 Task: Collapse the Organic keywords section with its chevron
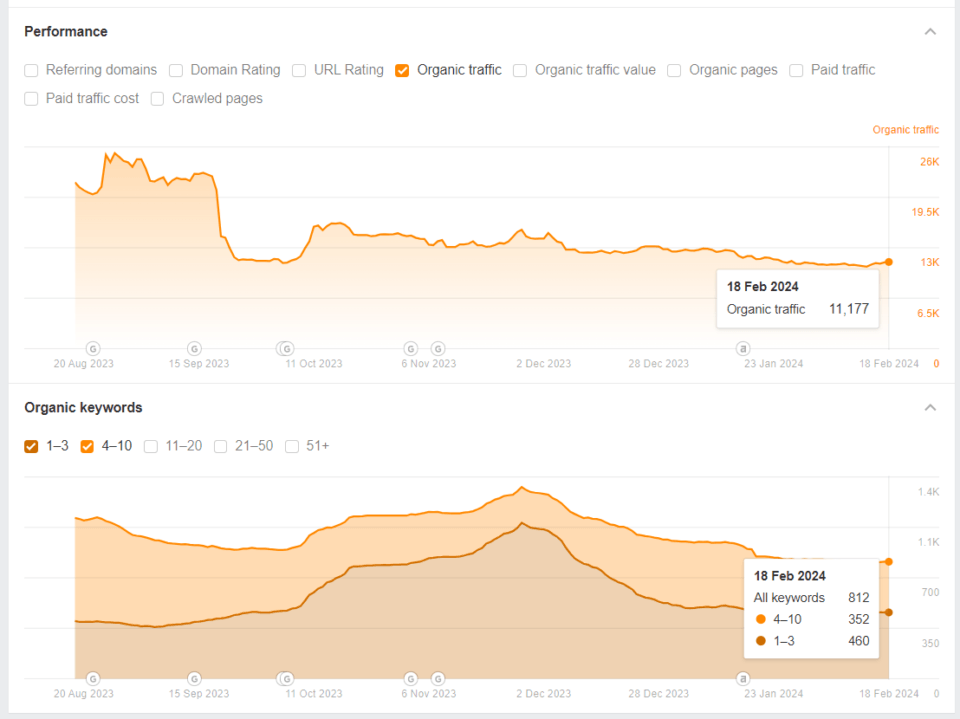point(930,407)
